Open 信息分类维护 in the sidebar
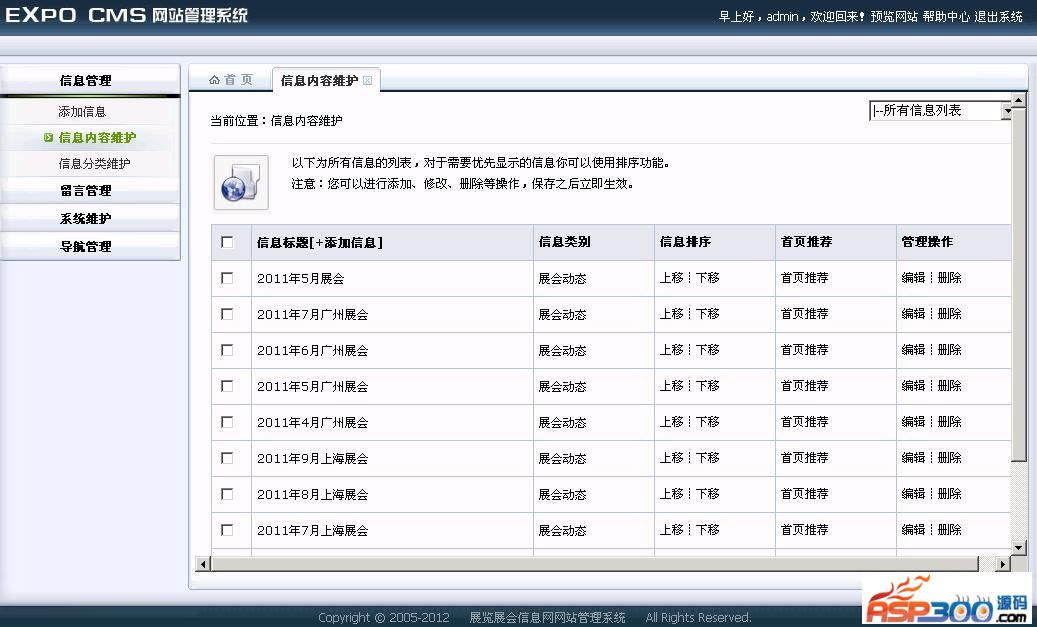This screenshot has width=1037, height=627. [x=95, y=163]
